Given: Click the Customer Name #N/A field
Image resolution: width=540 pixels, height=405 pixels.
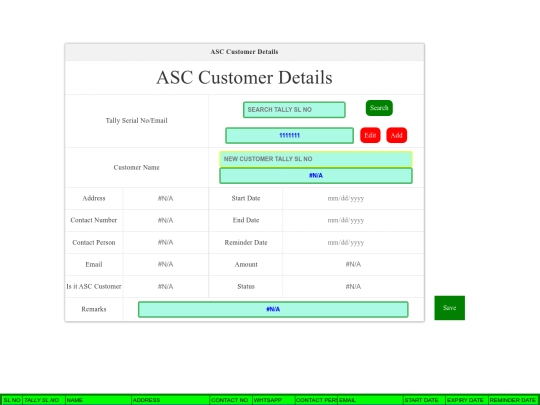Looking at the screenshot, I should (x=316, y=176).
